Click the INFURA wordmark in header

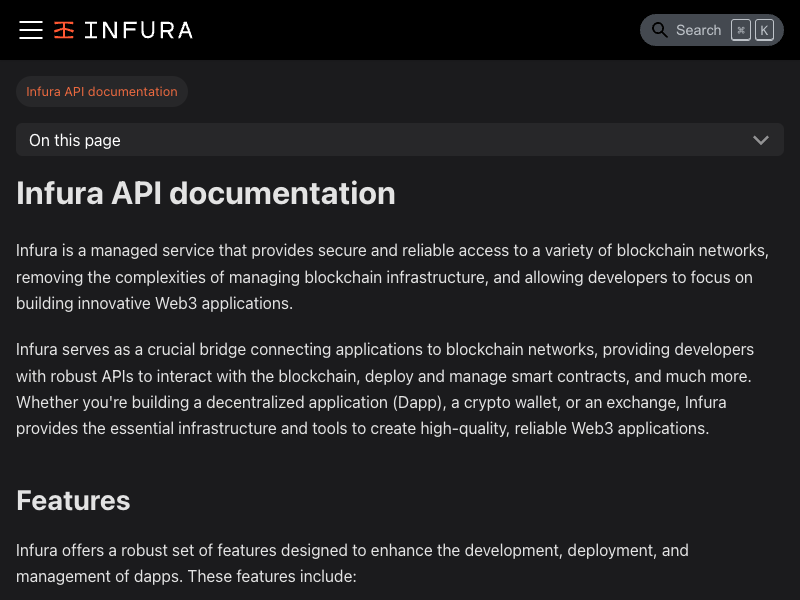(138, 30)
